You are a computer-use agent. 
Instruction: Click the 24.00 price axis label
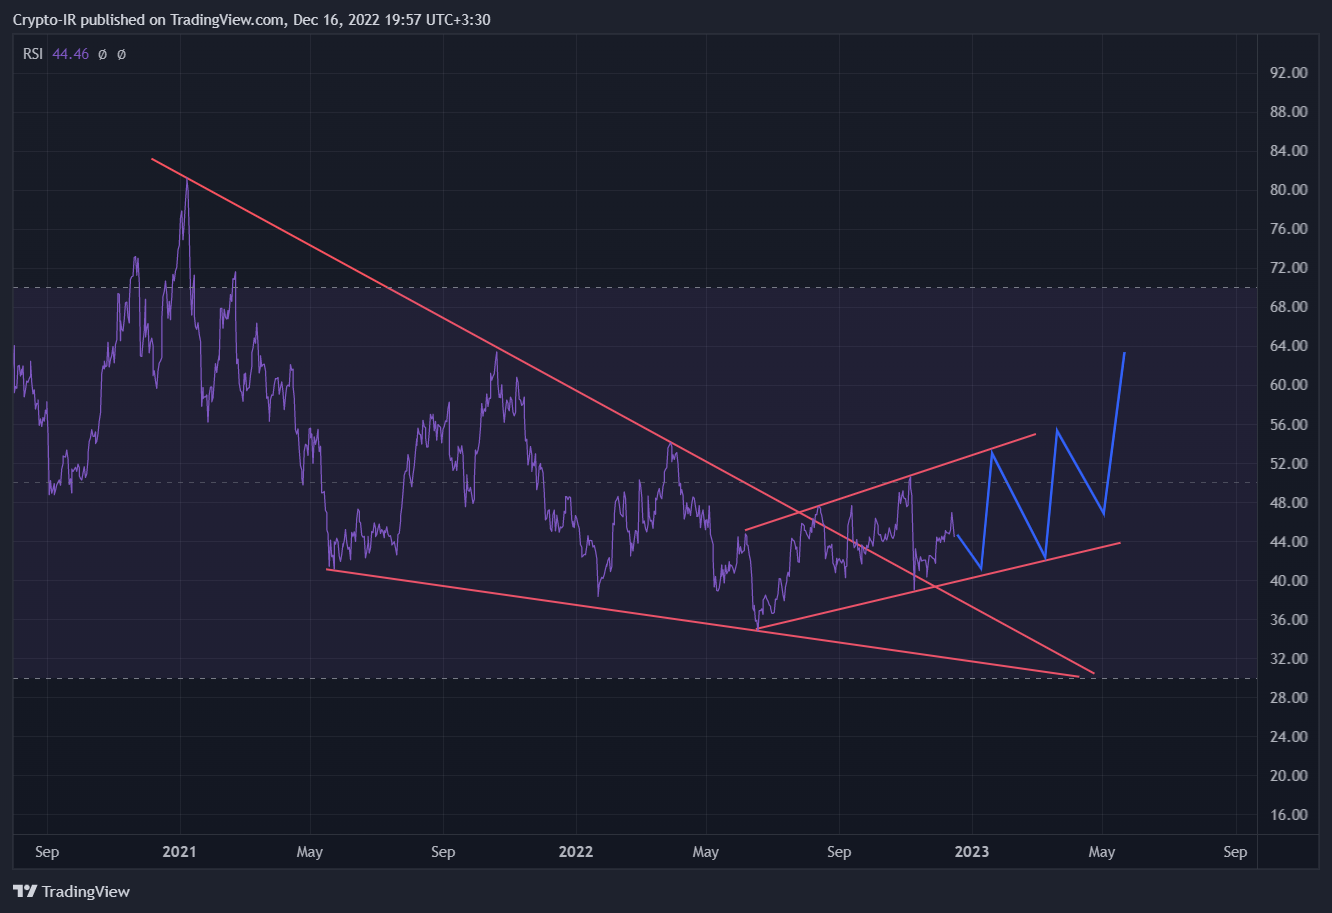coord(1287,737)
